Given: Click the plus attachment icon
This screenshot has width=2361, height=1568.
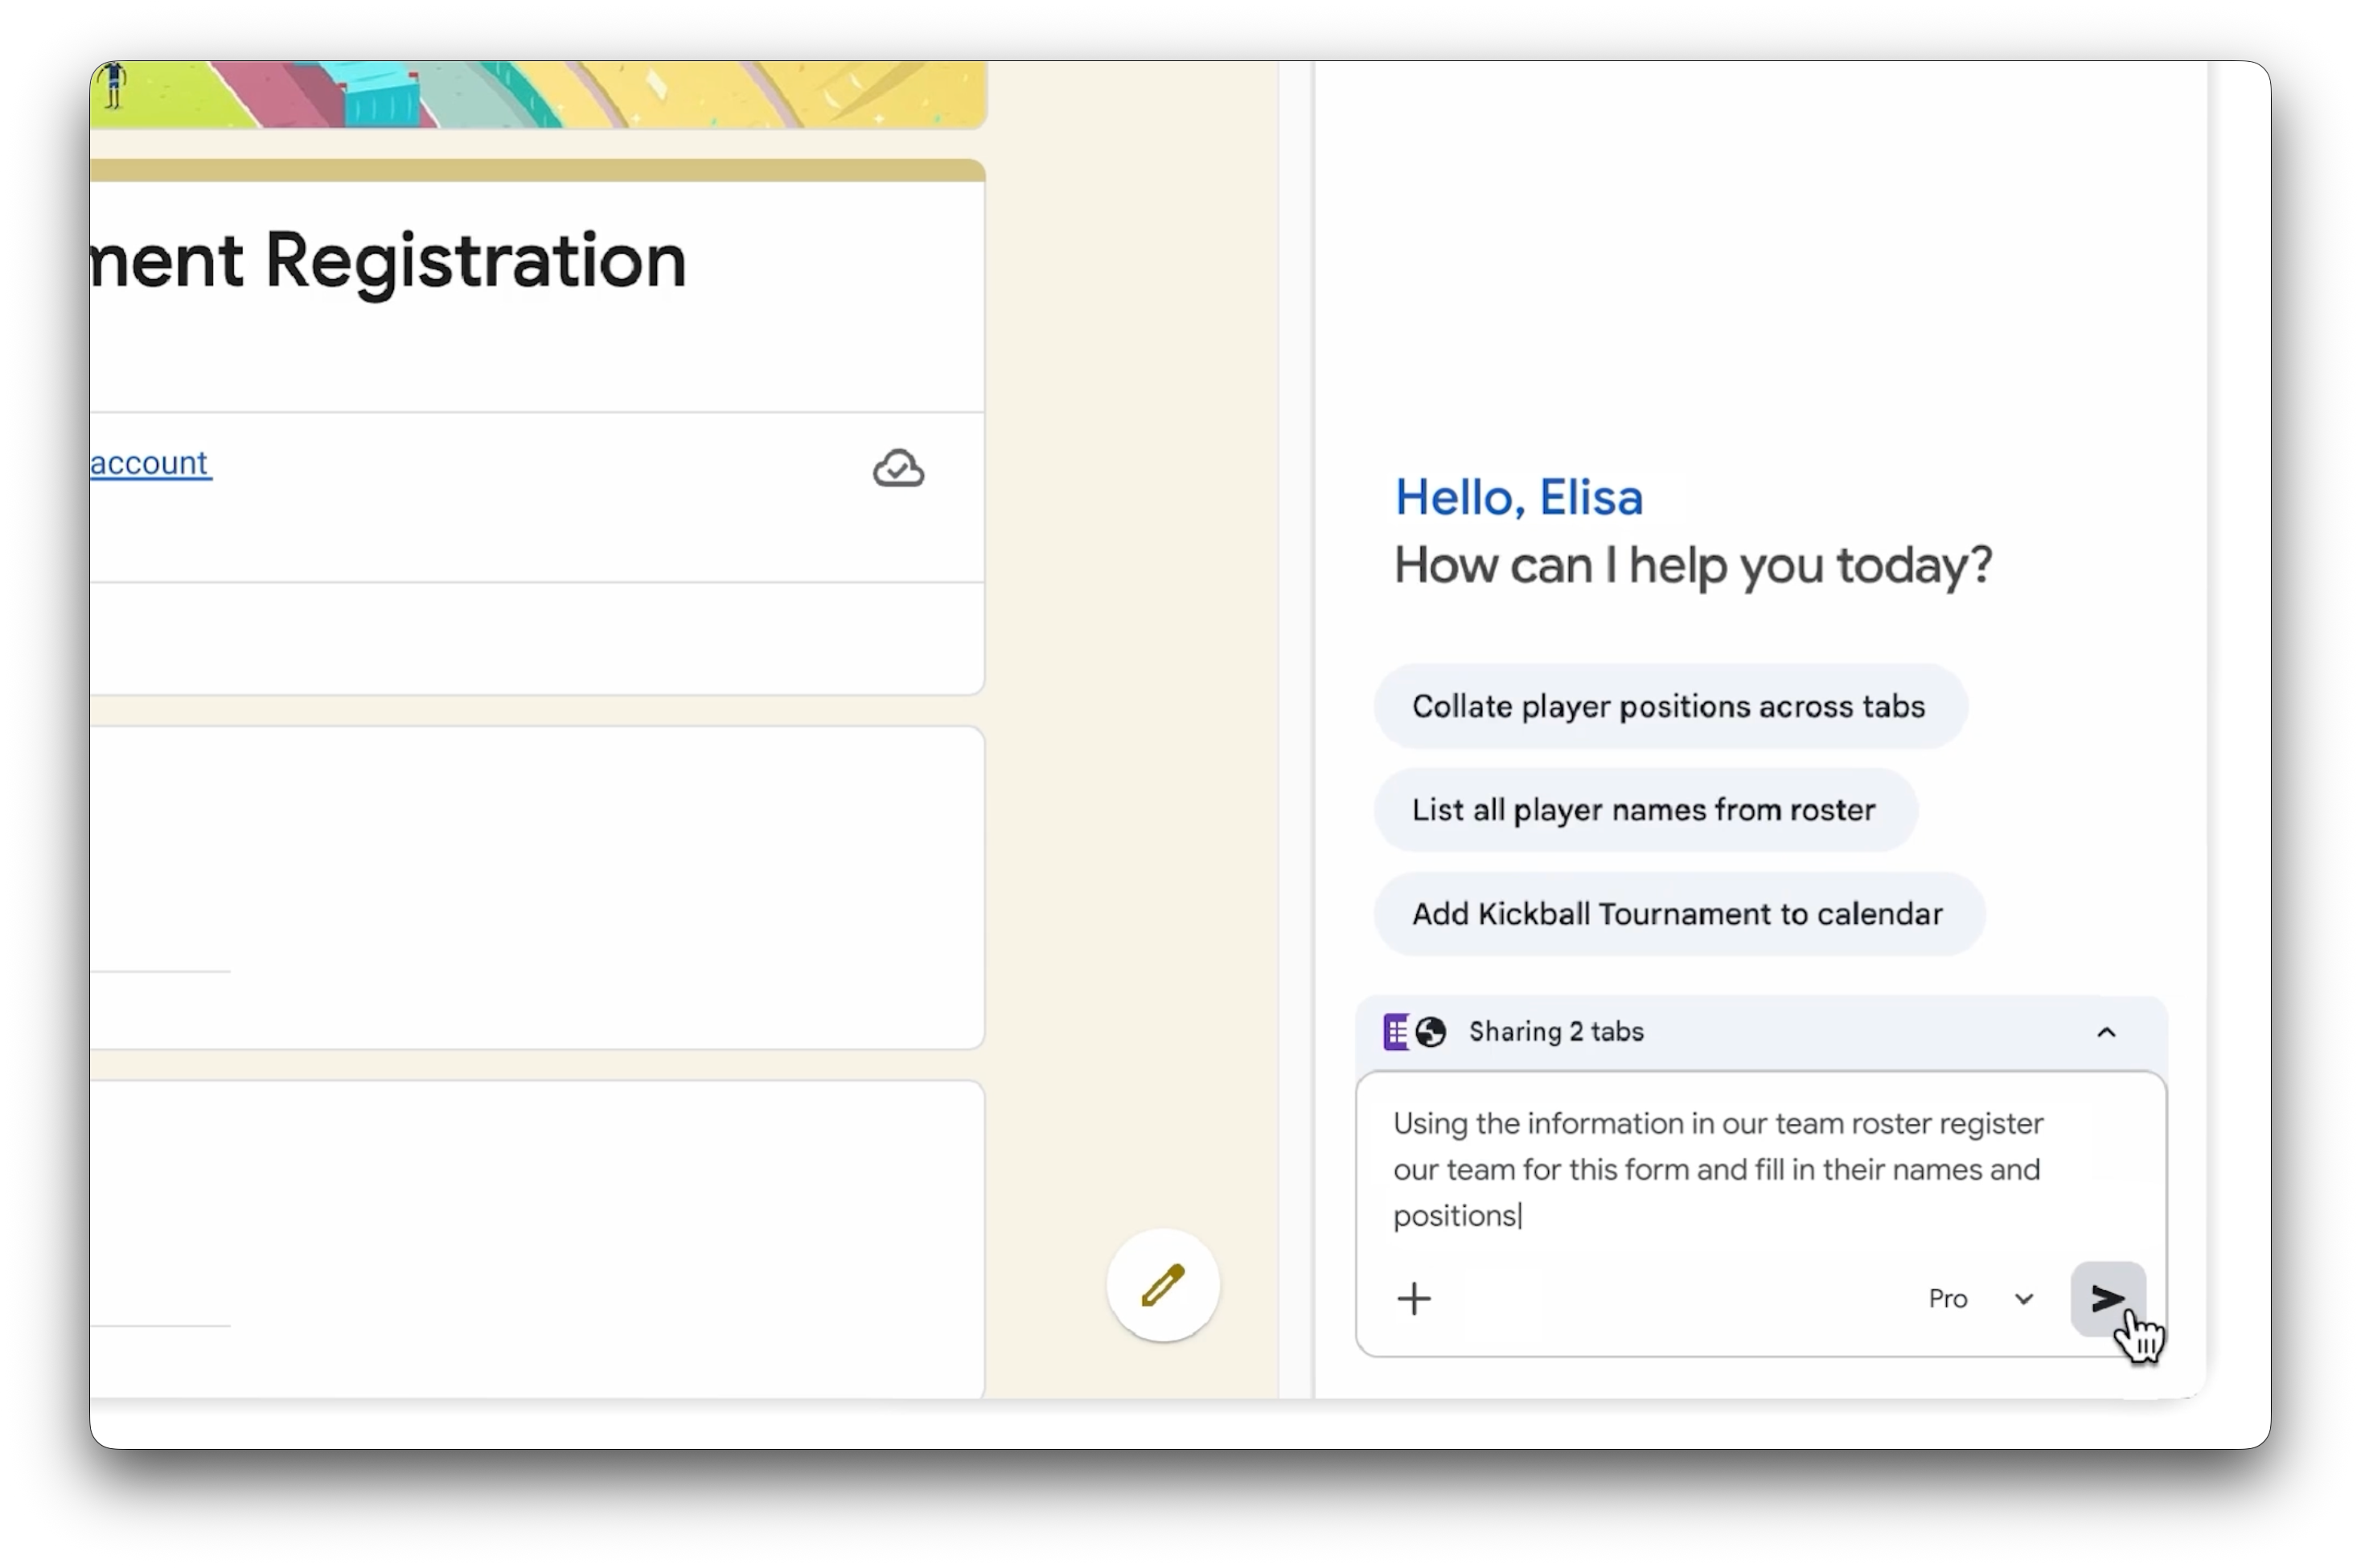Looking at the screenshot, I should pyautogui.click(x=1413, y=1298).
